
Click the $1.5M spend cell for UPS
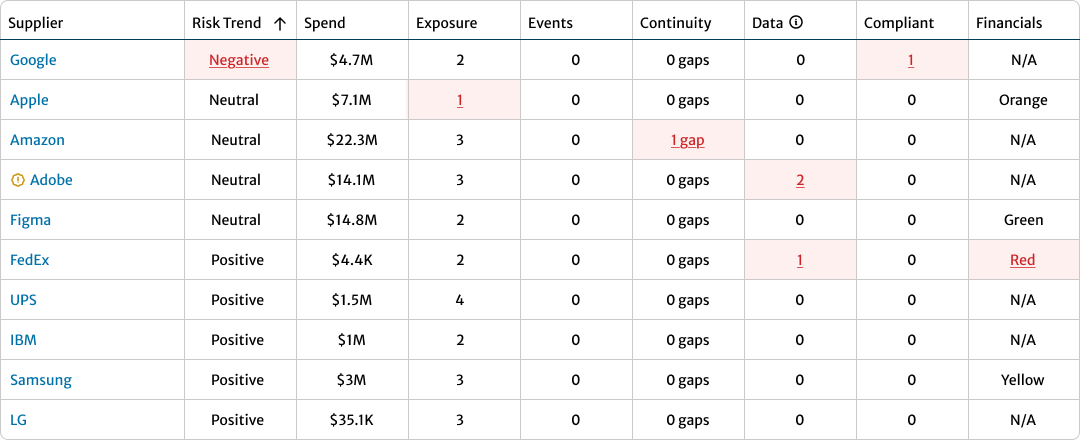(x=352, y=300)
